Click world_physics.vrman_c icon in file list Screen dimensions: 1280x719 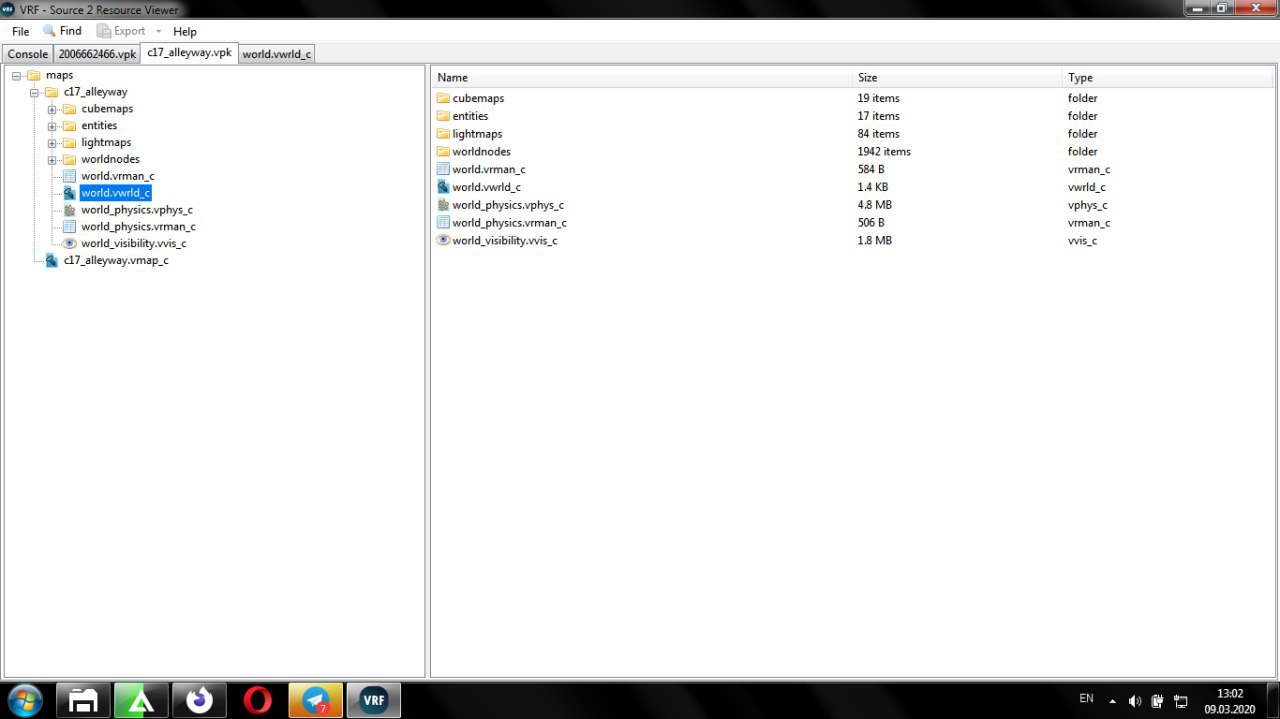tap(444, 223)
